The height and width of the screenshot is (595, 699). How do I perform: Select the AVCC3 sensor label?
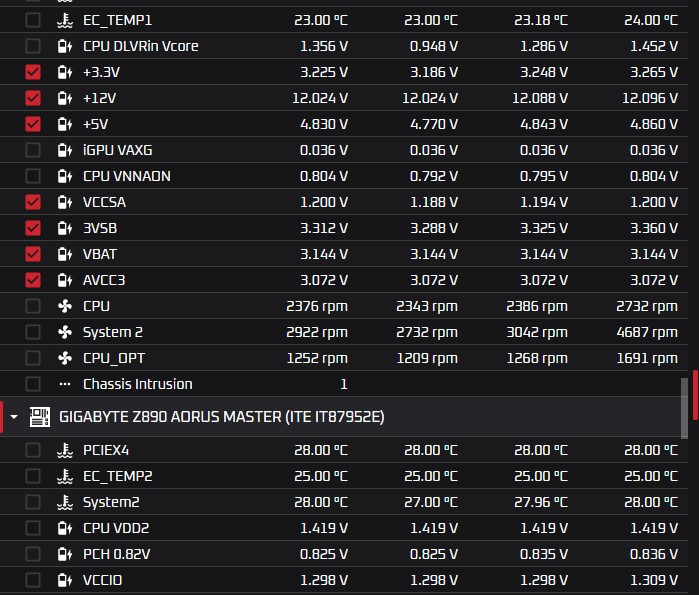(104, 280)
